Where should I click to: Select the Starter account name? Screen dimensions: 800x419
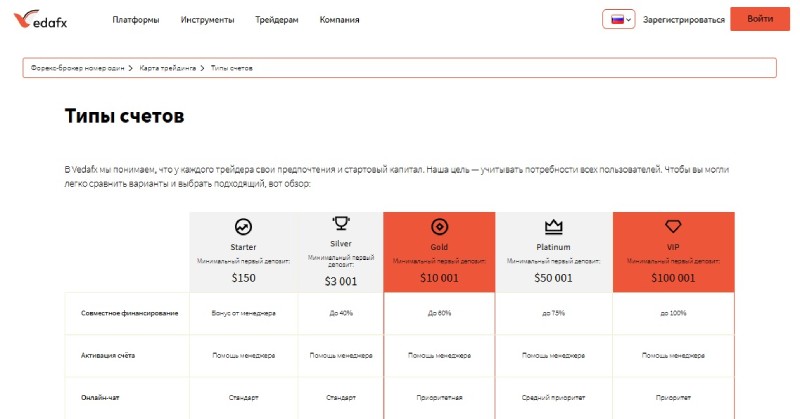click(243, 247)
